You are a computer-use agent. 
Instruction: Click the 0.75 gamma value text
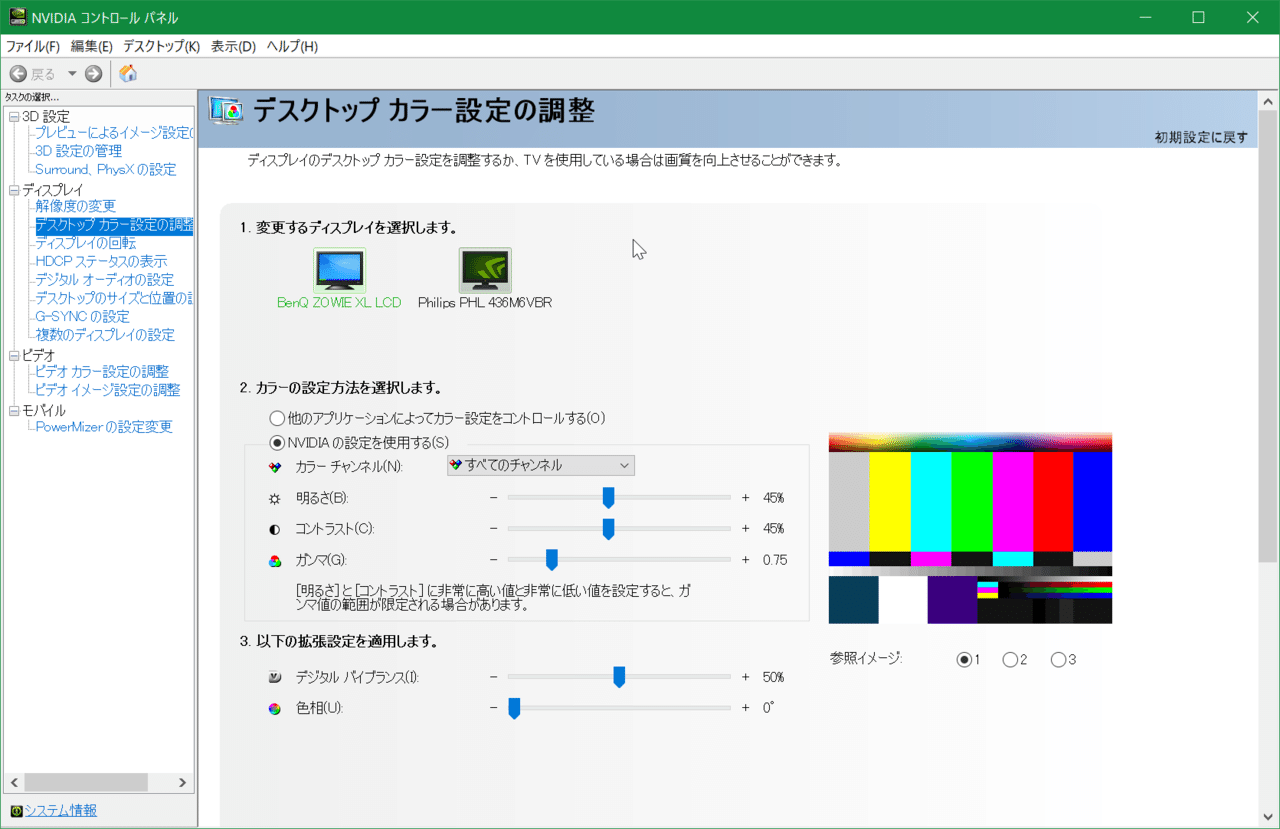click(775, 560)
